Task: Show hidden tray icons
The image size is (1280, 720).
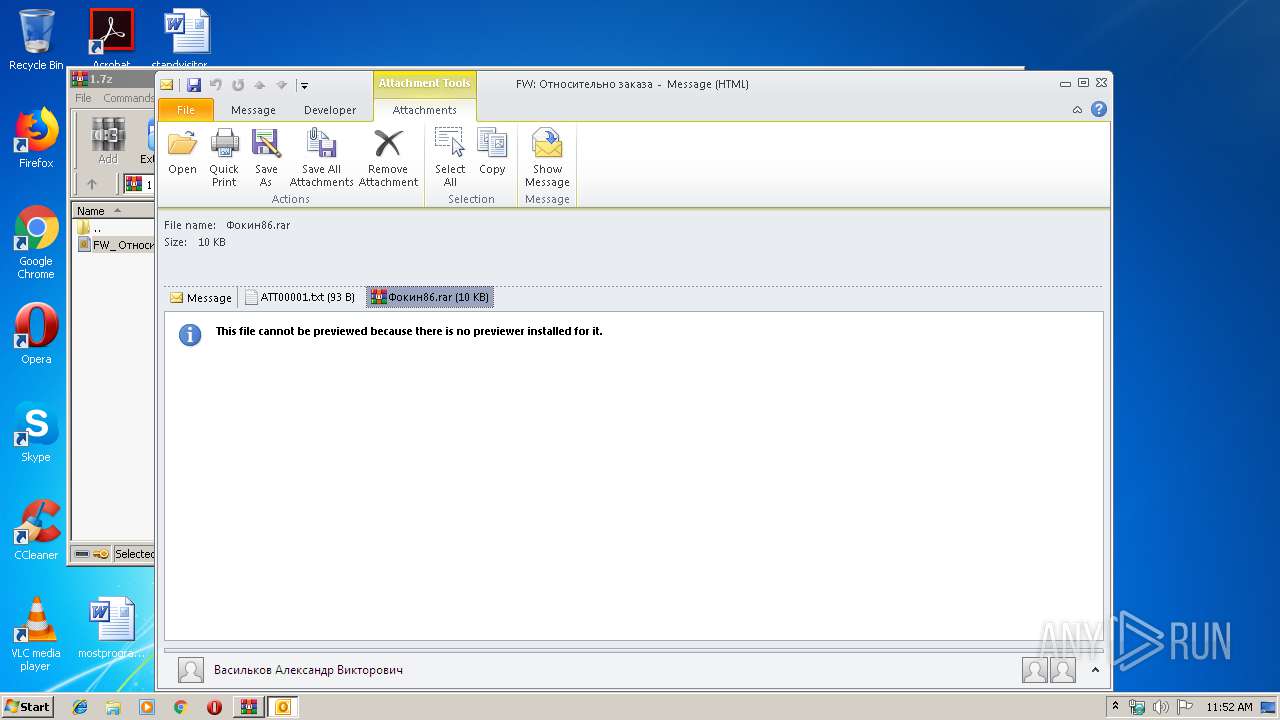Action: click(1115, 707)
